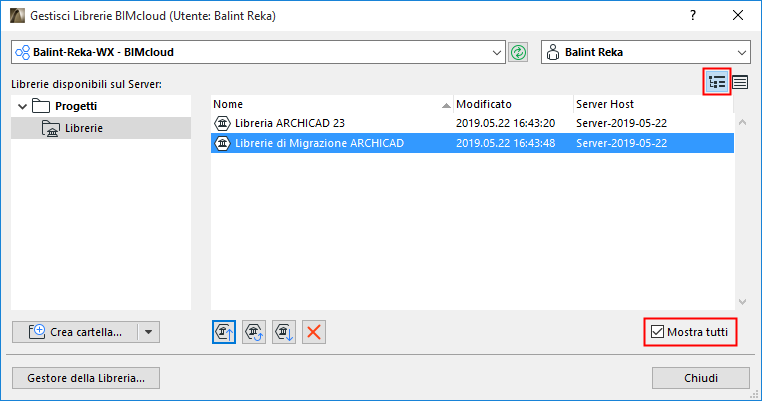Open the Balint Reka user dropdown
Screen dimensions: 762x401
pyautogui.click(x=742, y=52)
